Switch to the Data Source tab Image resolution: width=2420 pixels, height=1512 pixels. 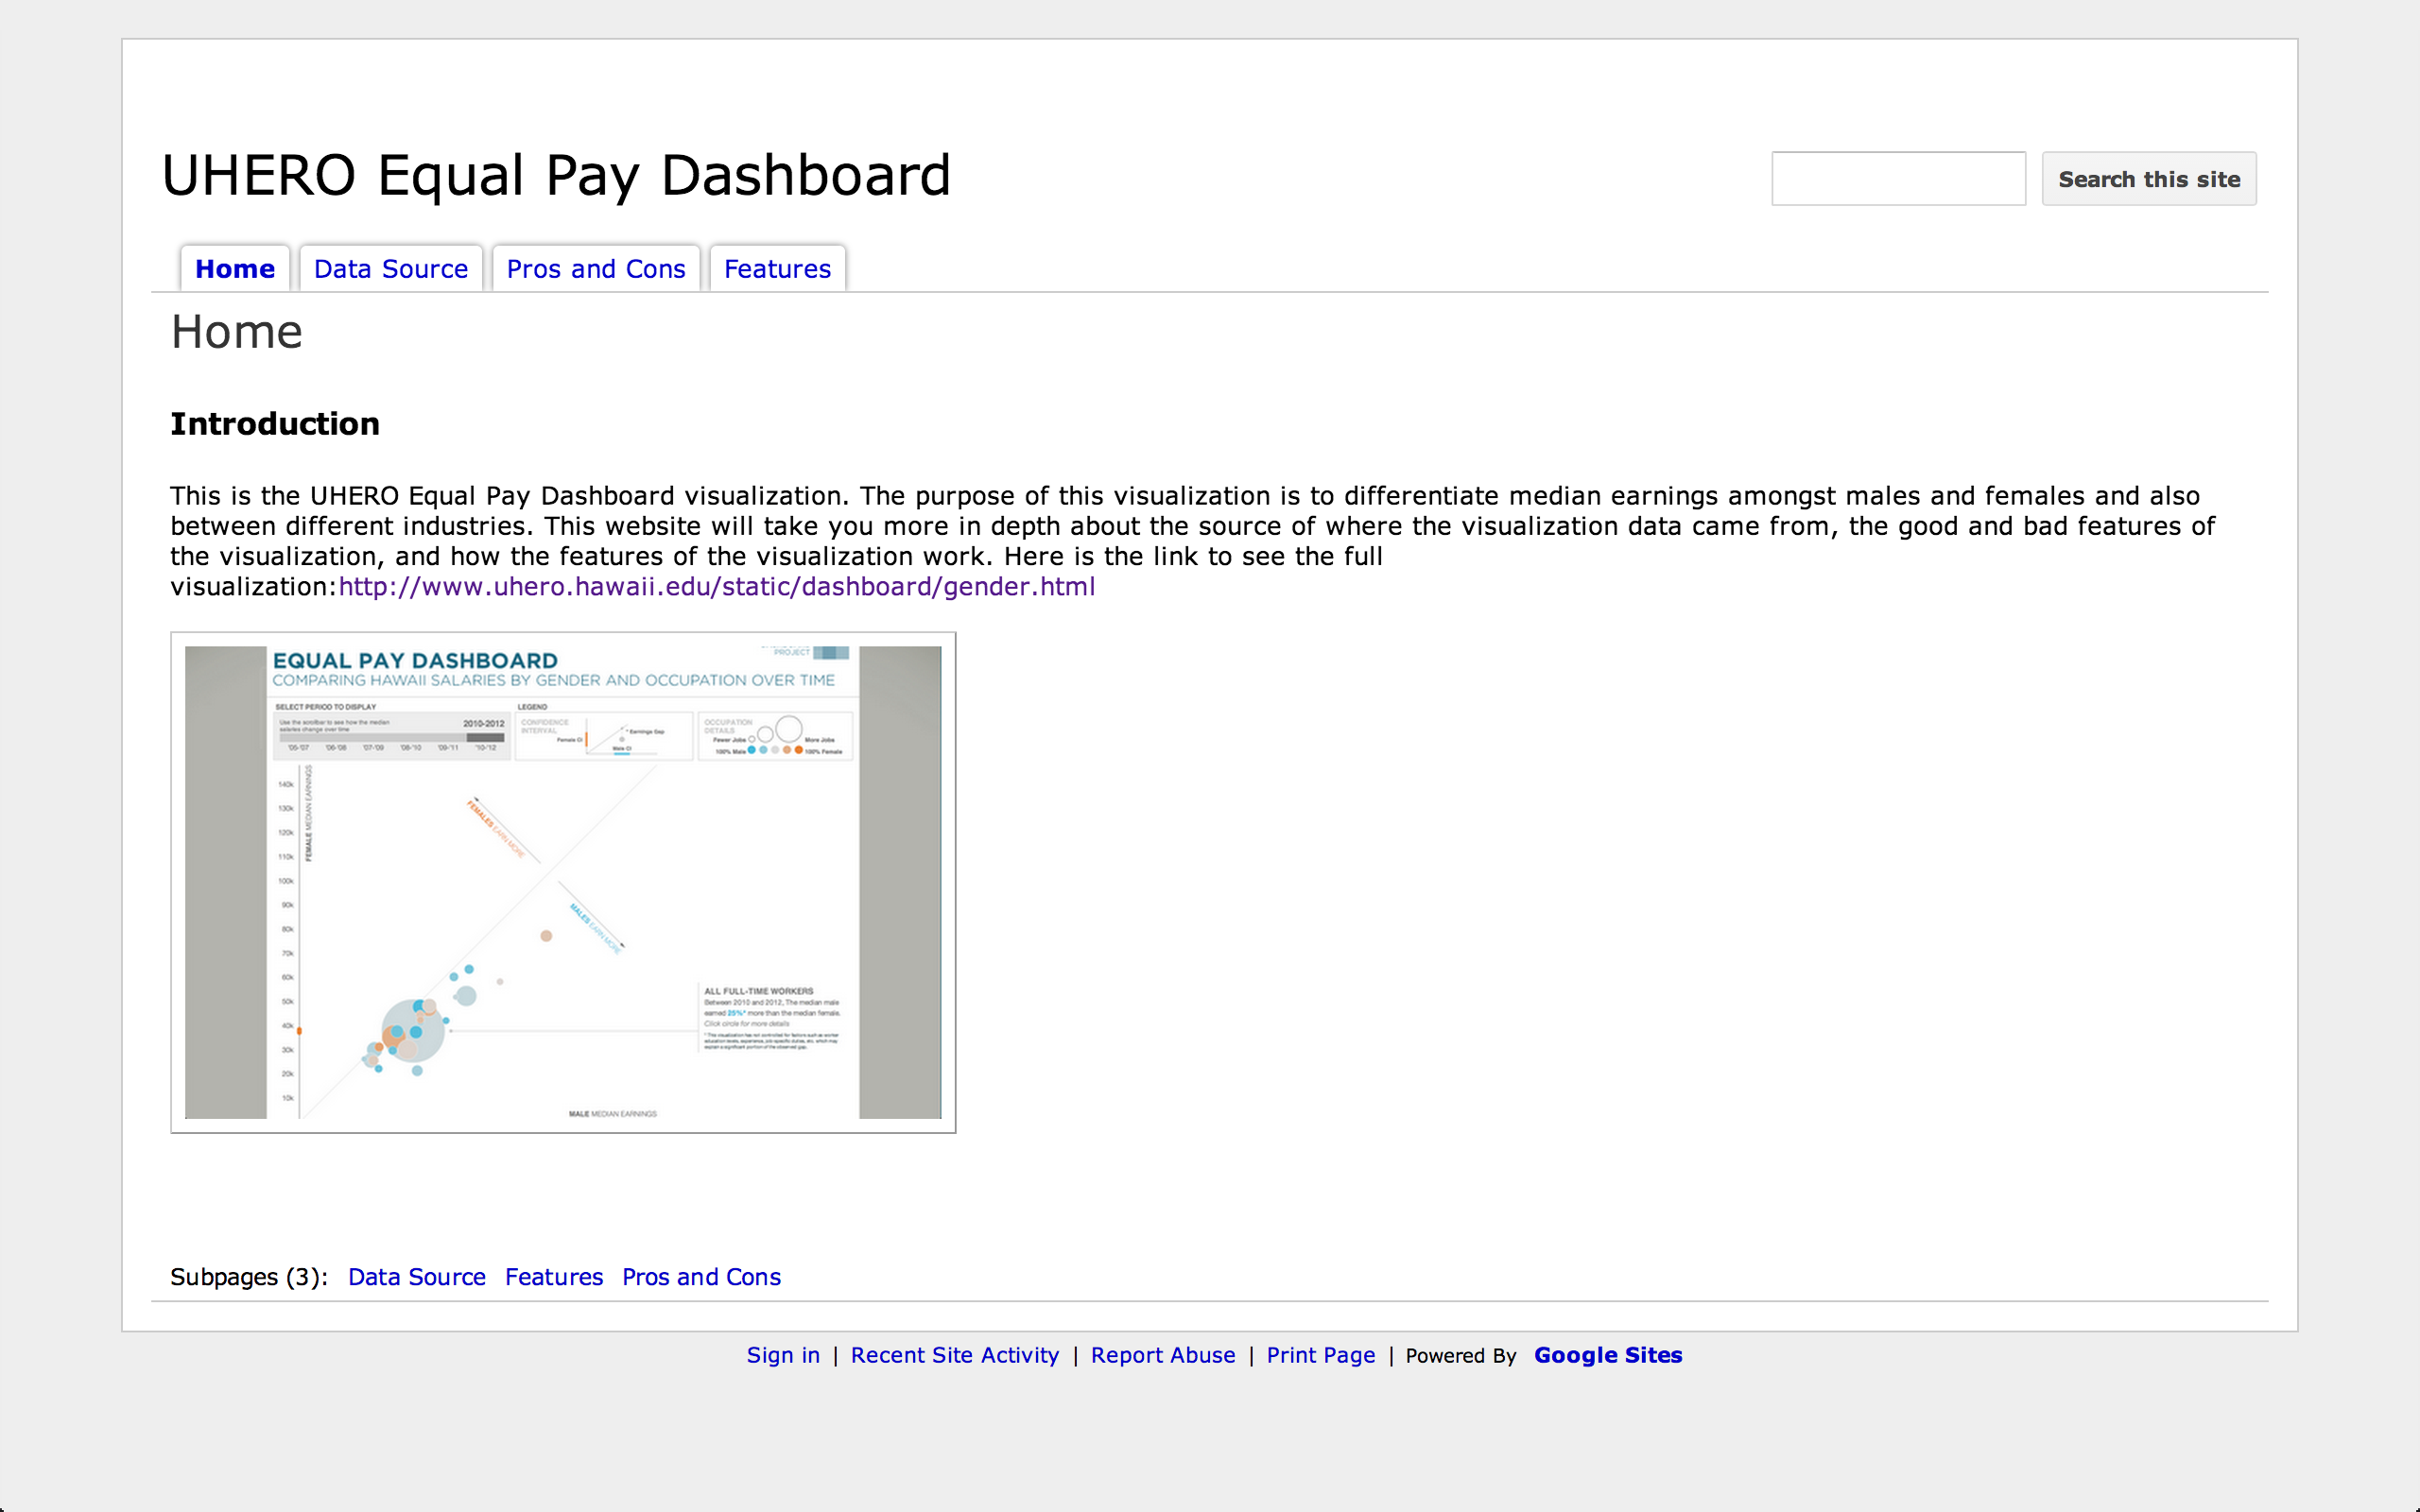point(391,269)
